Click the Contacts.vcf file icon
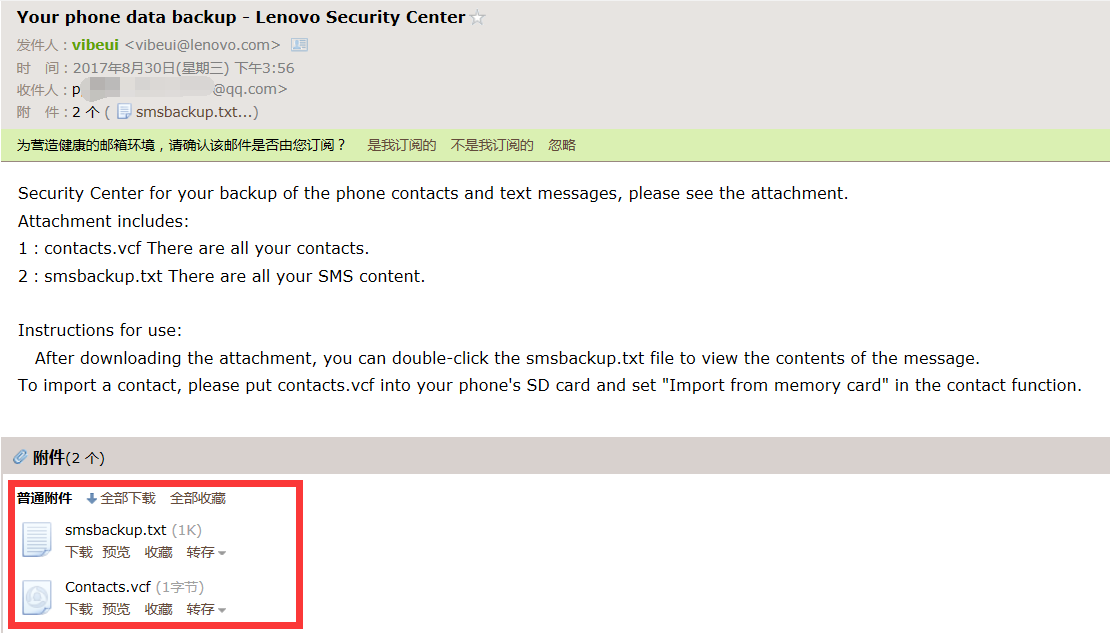 click(37, 598)
